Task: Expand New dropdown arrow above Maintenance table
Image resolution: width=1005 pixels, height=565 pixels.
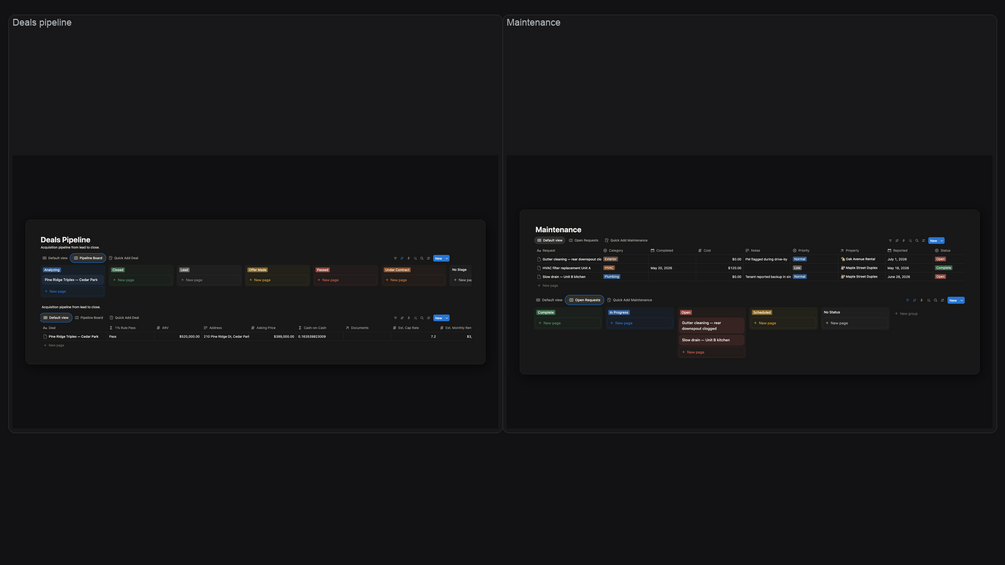Action: (942, 241)
